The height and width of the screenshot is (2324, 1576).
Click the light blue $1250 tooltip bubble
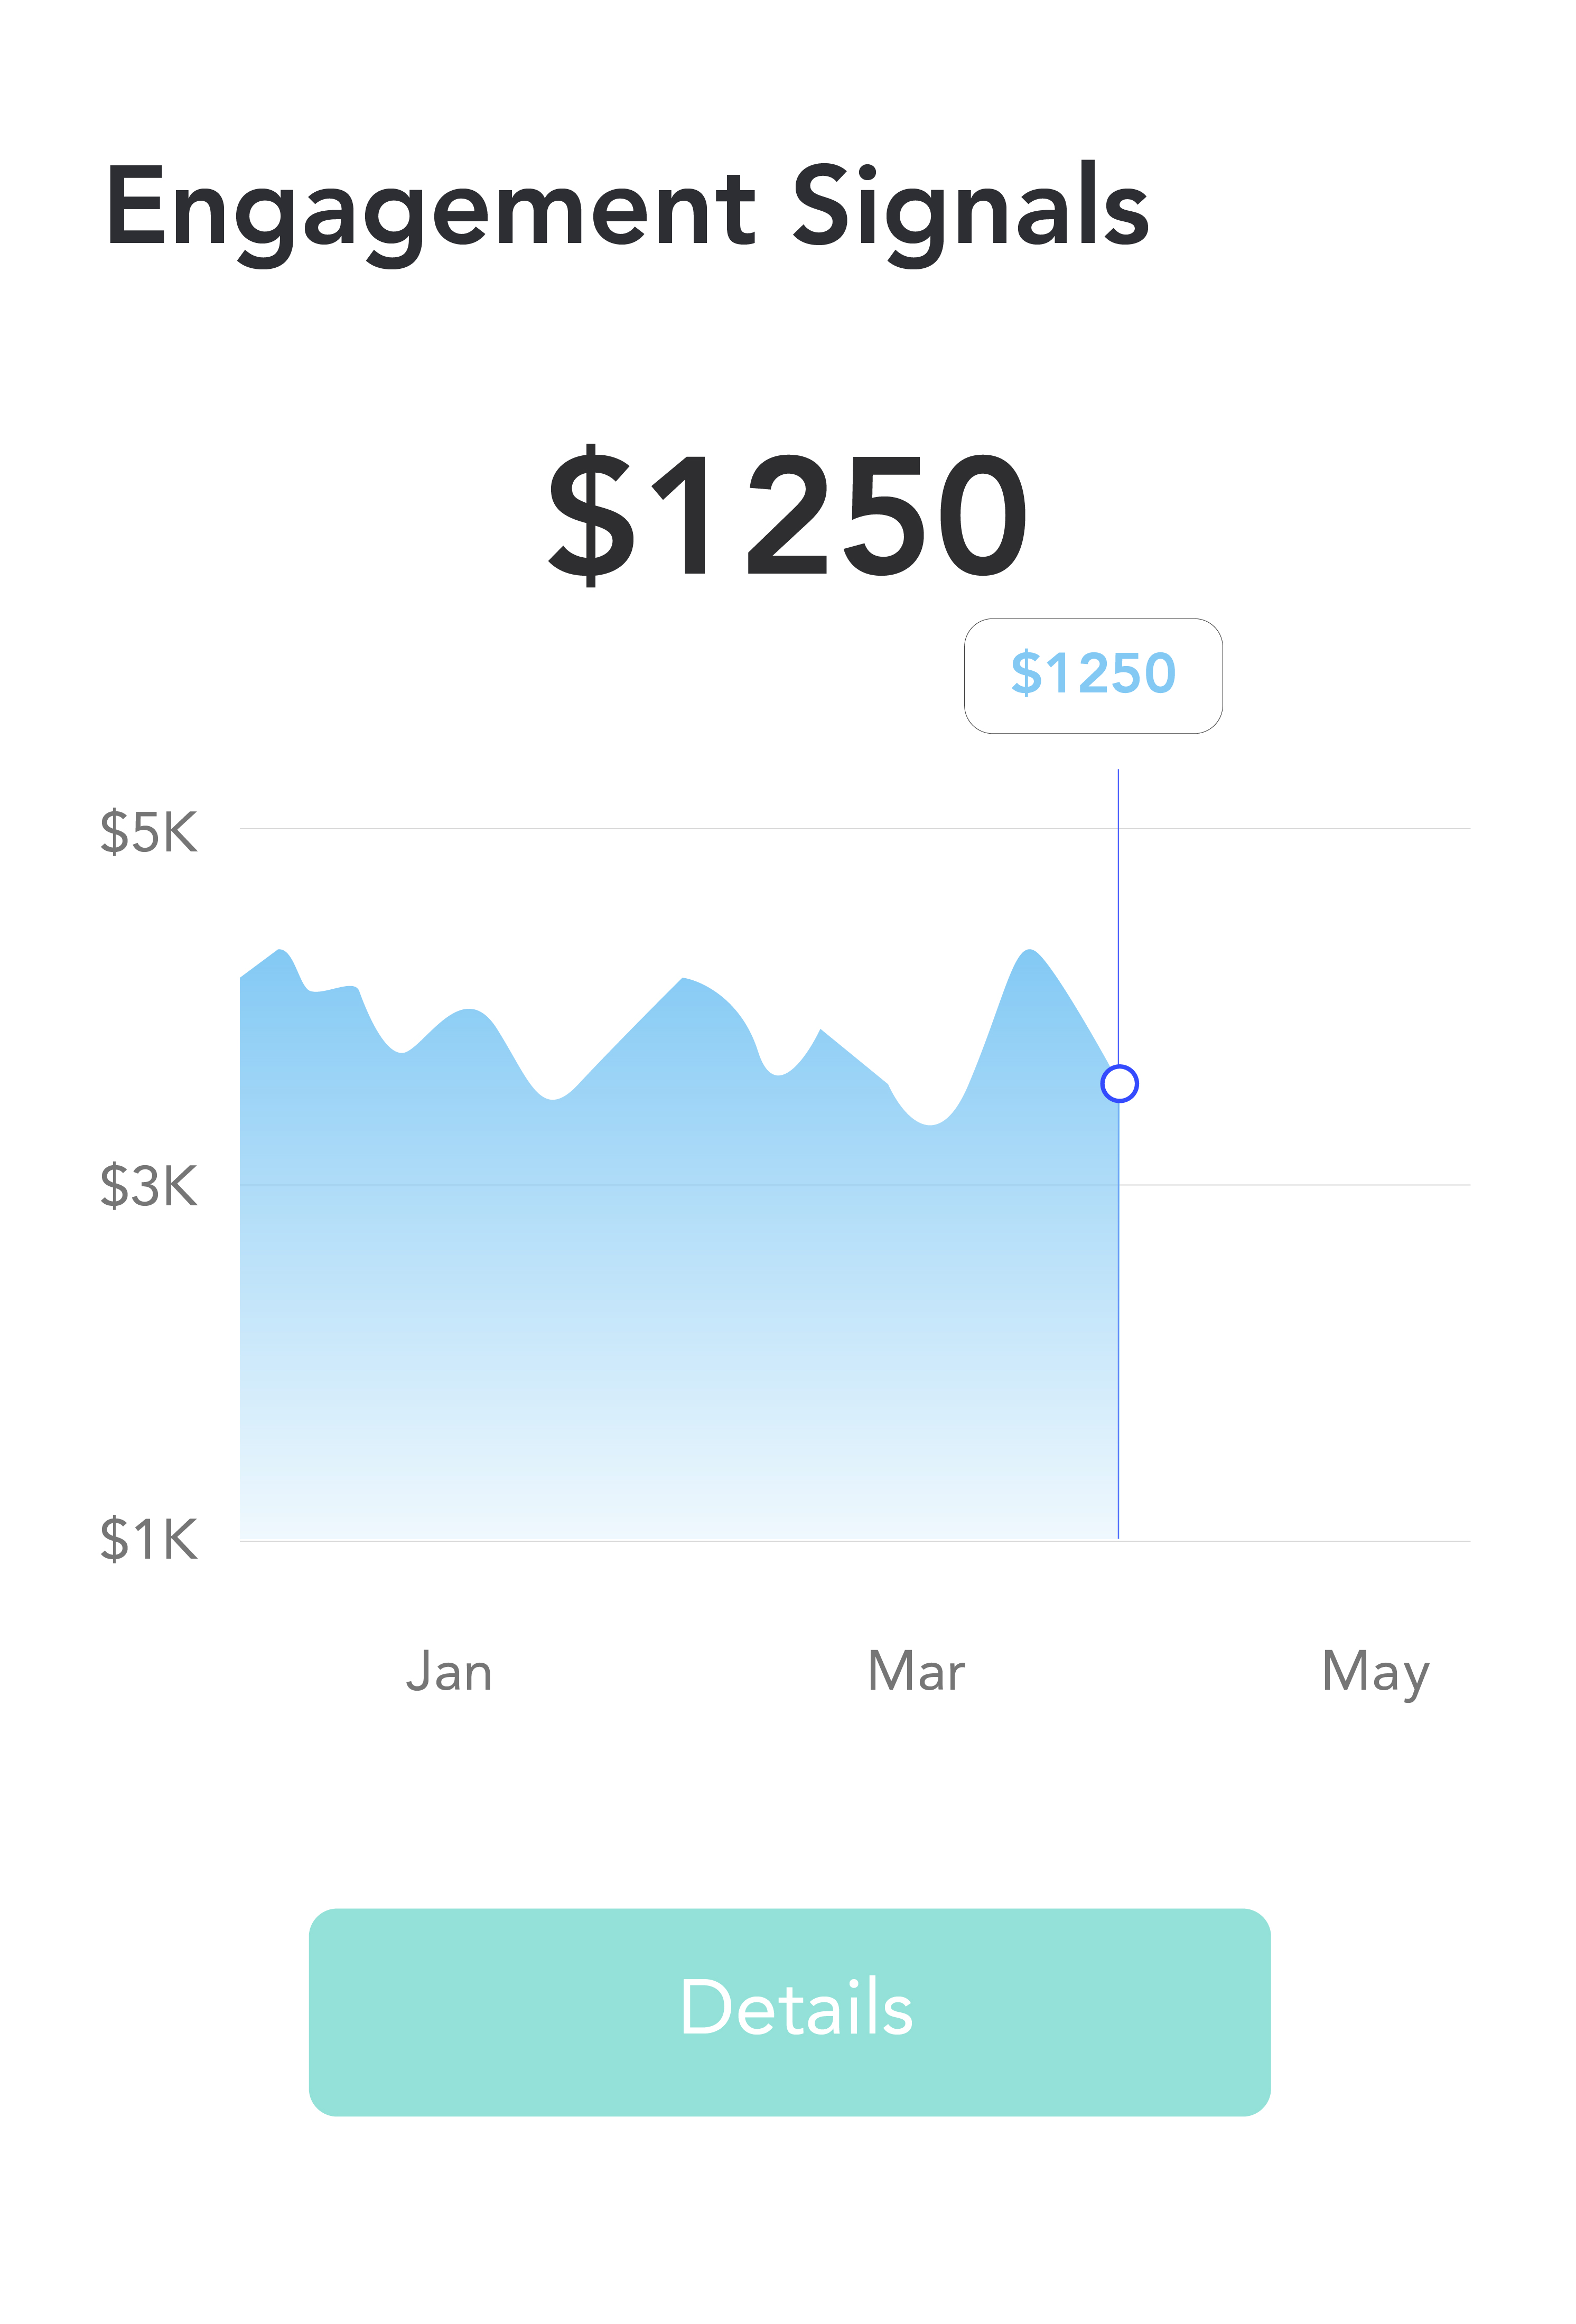coord(1092,675)
